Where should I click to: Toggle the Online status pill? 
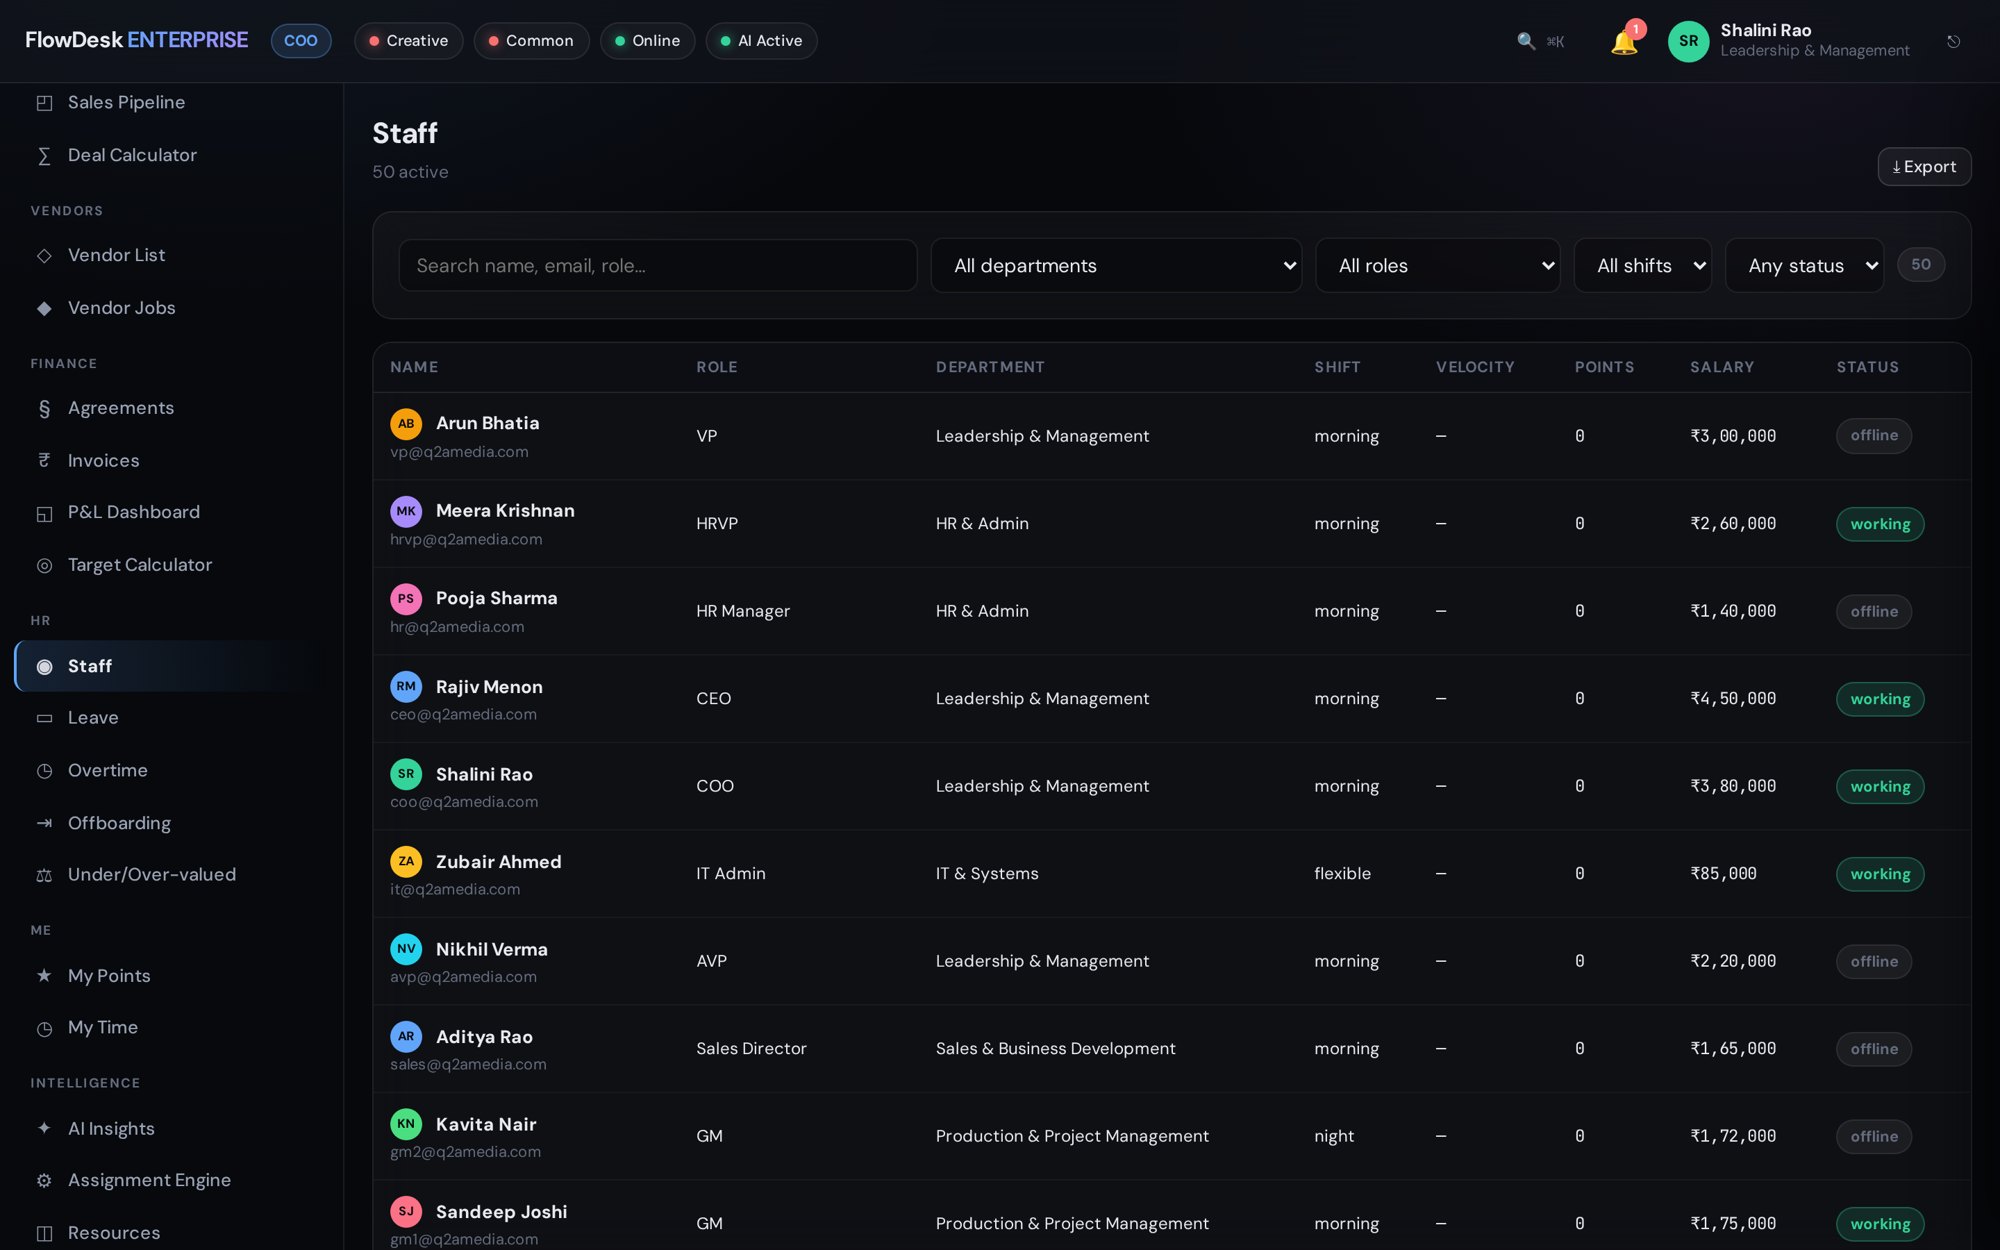click(647, 41)
